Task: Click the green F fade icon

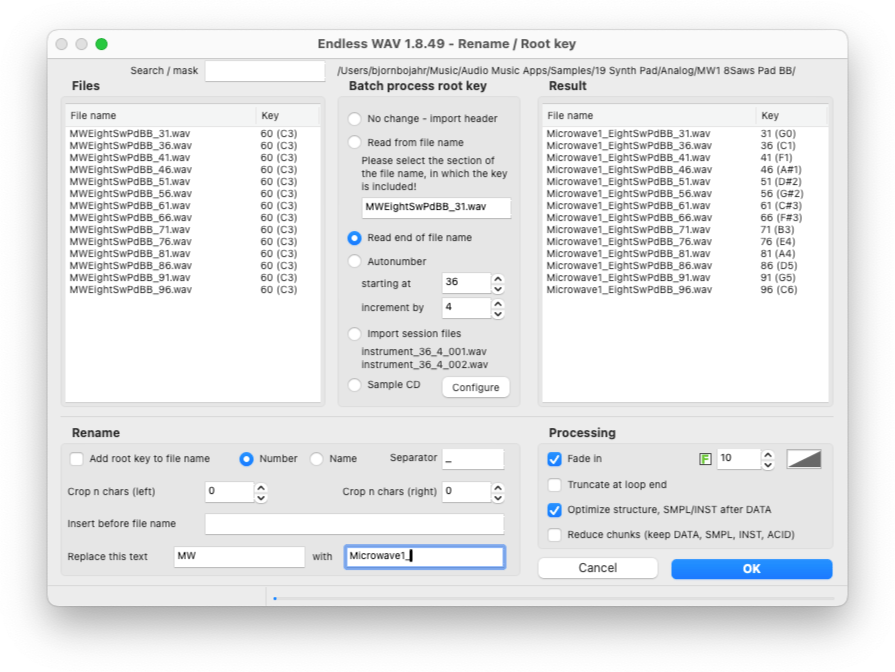Action: coord(705,459)
